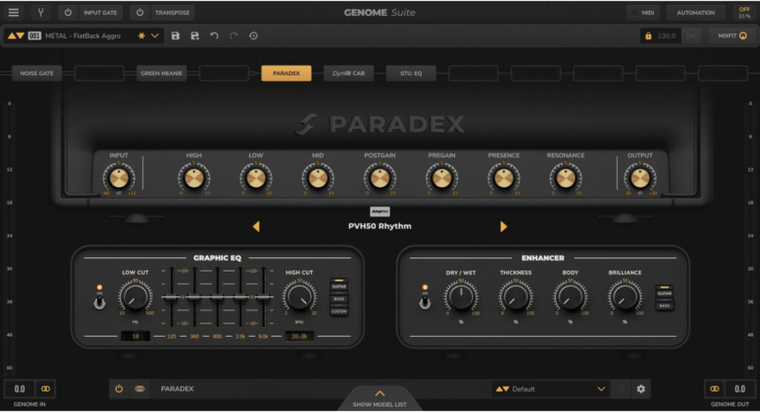Toggle the tempo lock icon
The height and width of the screenshot is (413, 760).
pyautogui.click(x=648, y=36)
